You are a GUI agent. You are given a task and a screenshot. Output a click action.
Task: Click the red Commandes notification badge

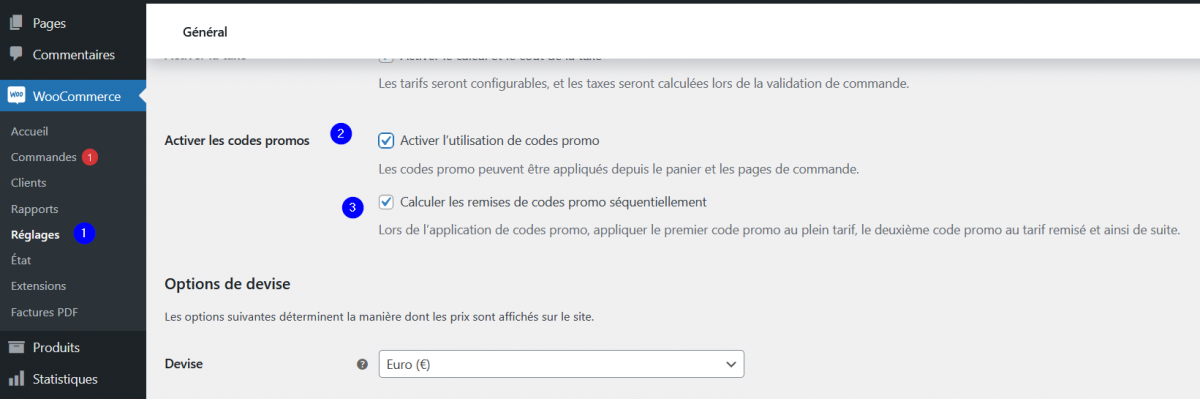pos(90,157)
